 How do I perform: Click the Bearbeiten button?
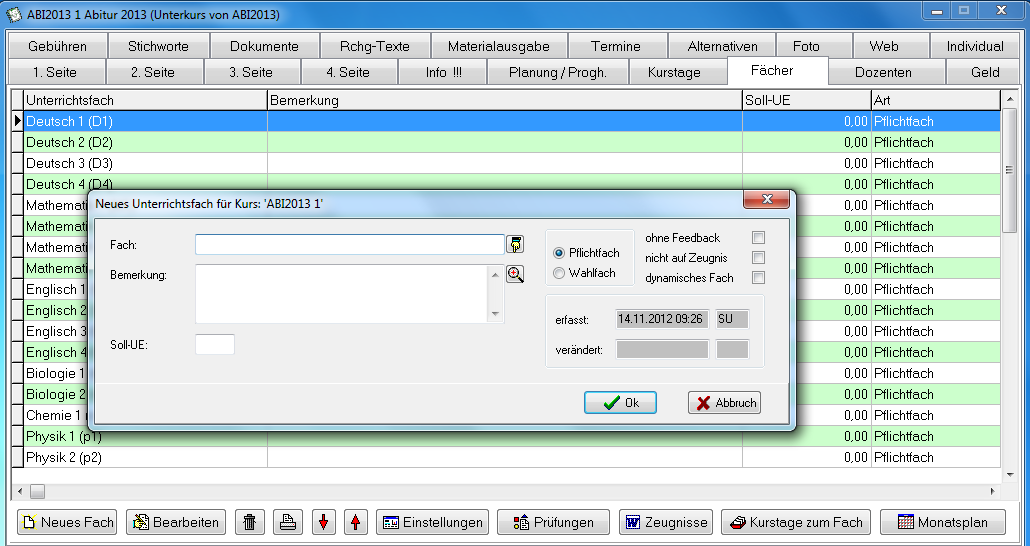click(176, 522)
